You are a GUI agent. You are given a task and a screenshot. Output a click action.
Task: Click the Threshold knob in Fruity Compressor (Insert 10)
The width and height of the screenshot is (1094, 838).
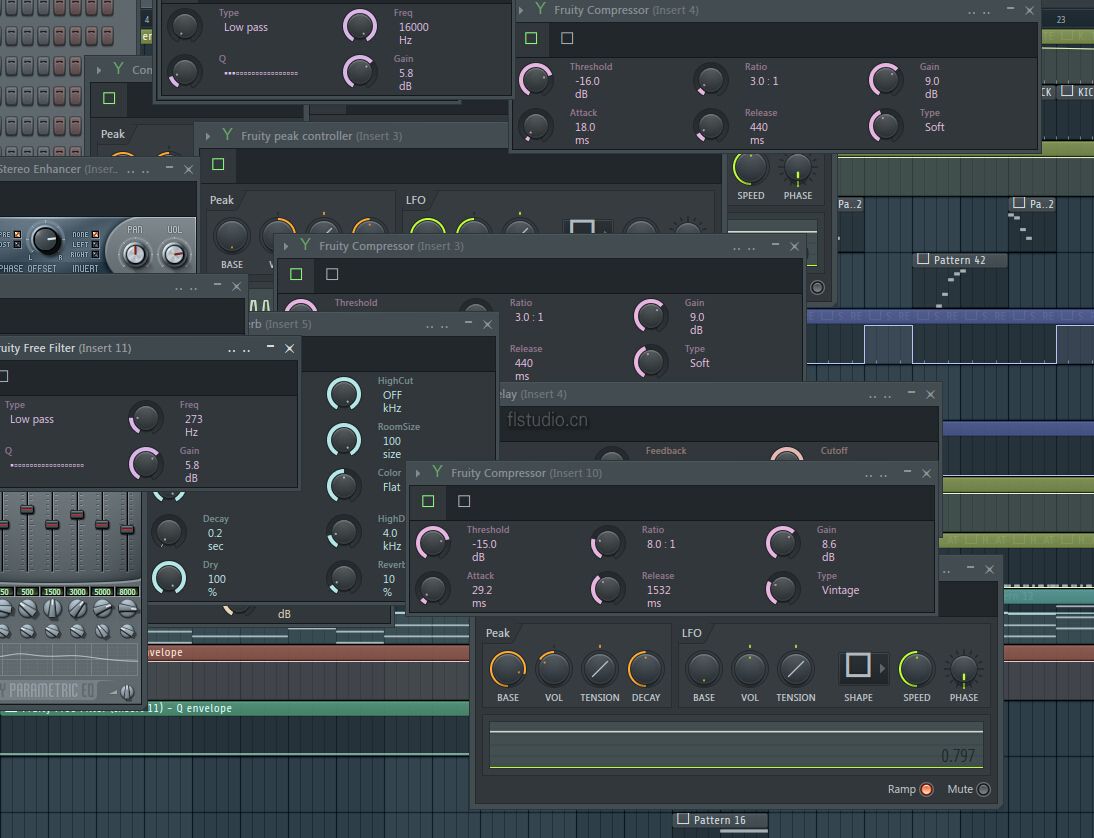[433, 542]
